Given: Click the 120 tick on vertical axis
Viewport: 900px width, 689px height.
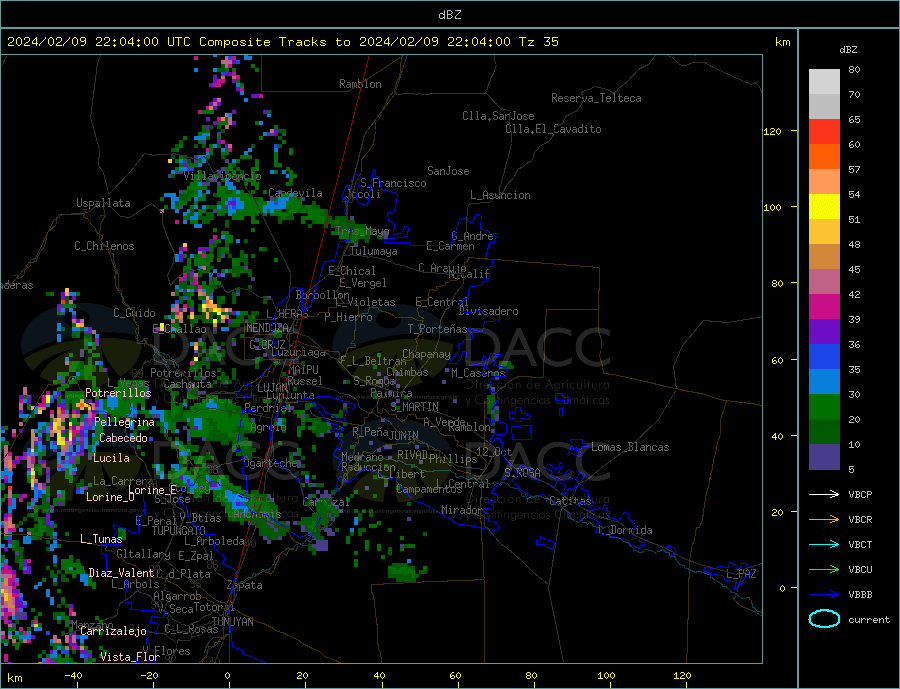Looking at the screenshot, I should pyautogui.click(x=773, y=131).
